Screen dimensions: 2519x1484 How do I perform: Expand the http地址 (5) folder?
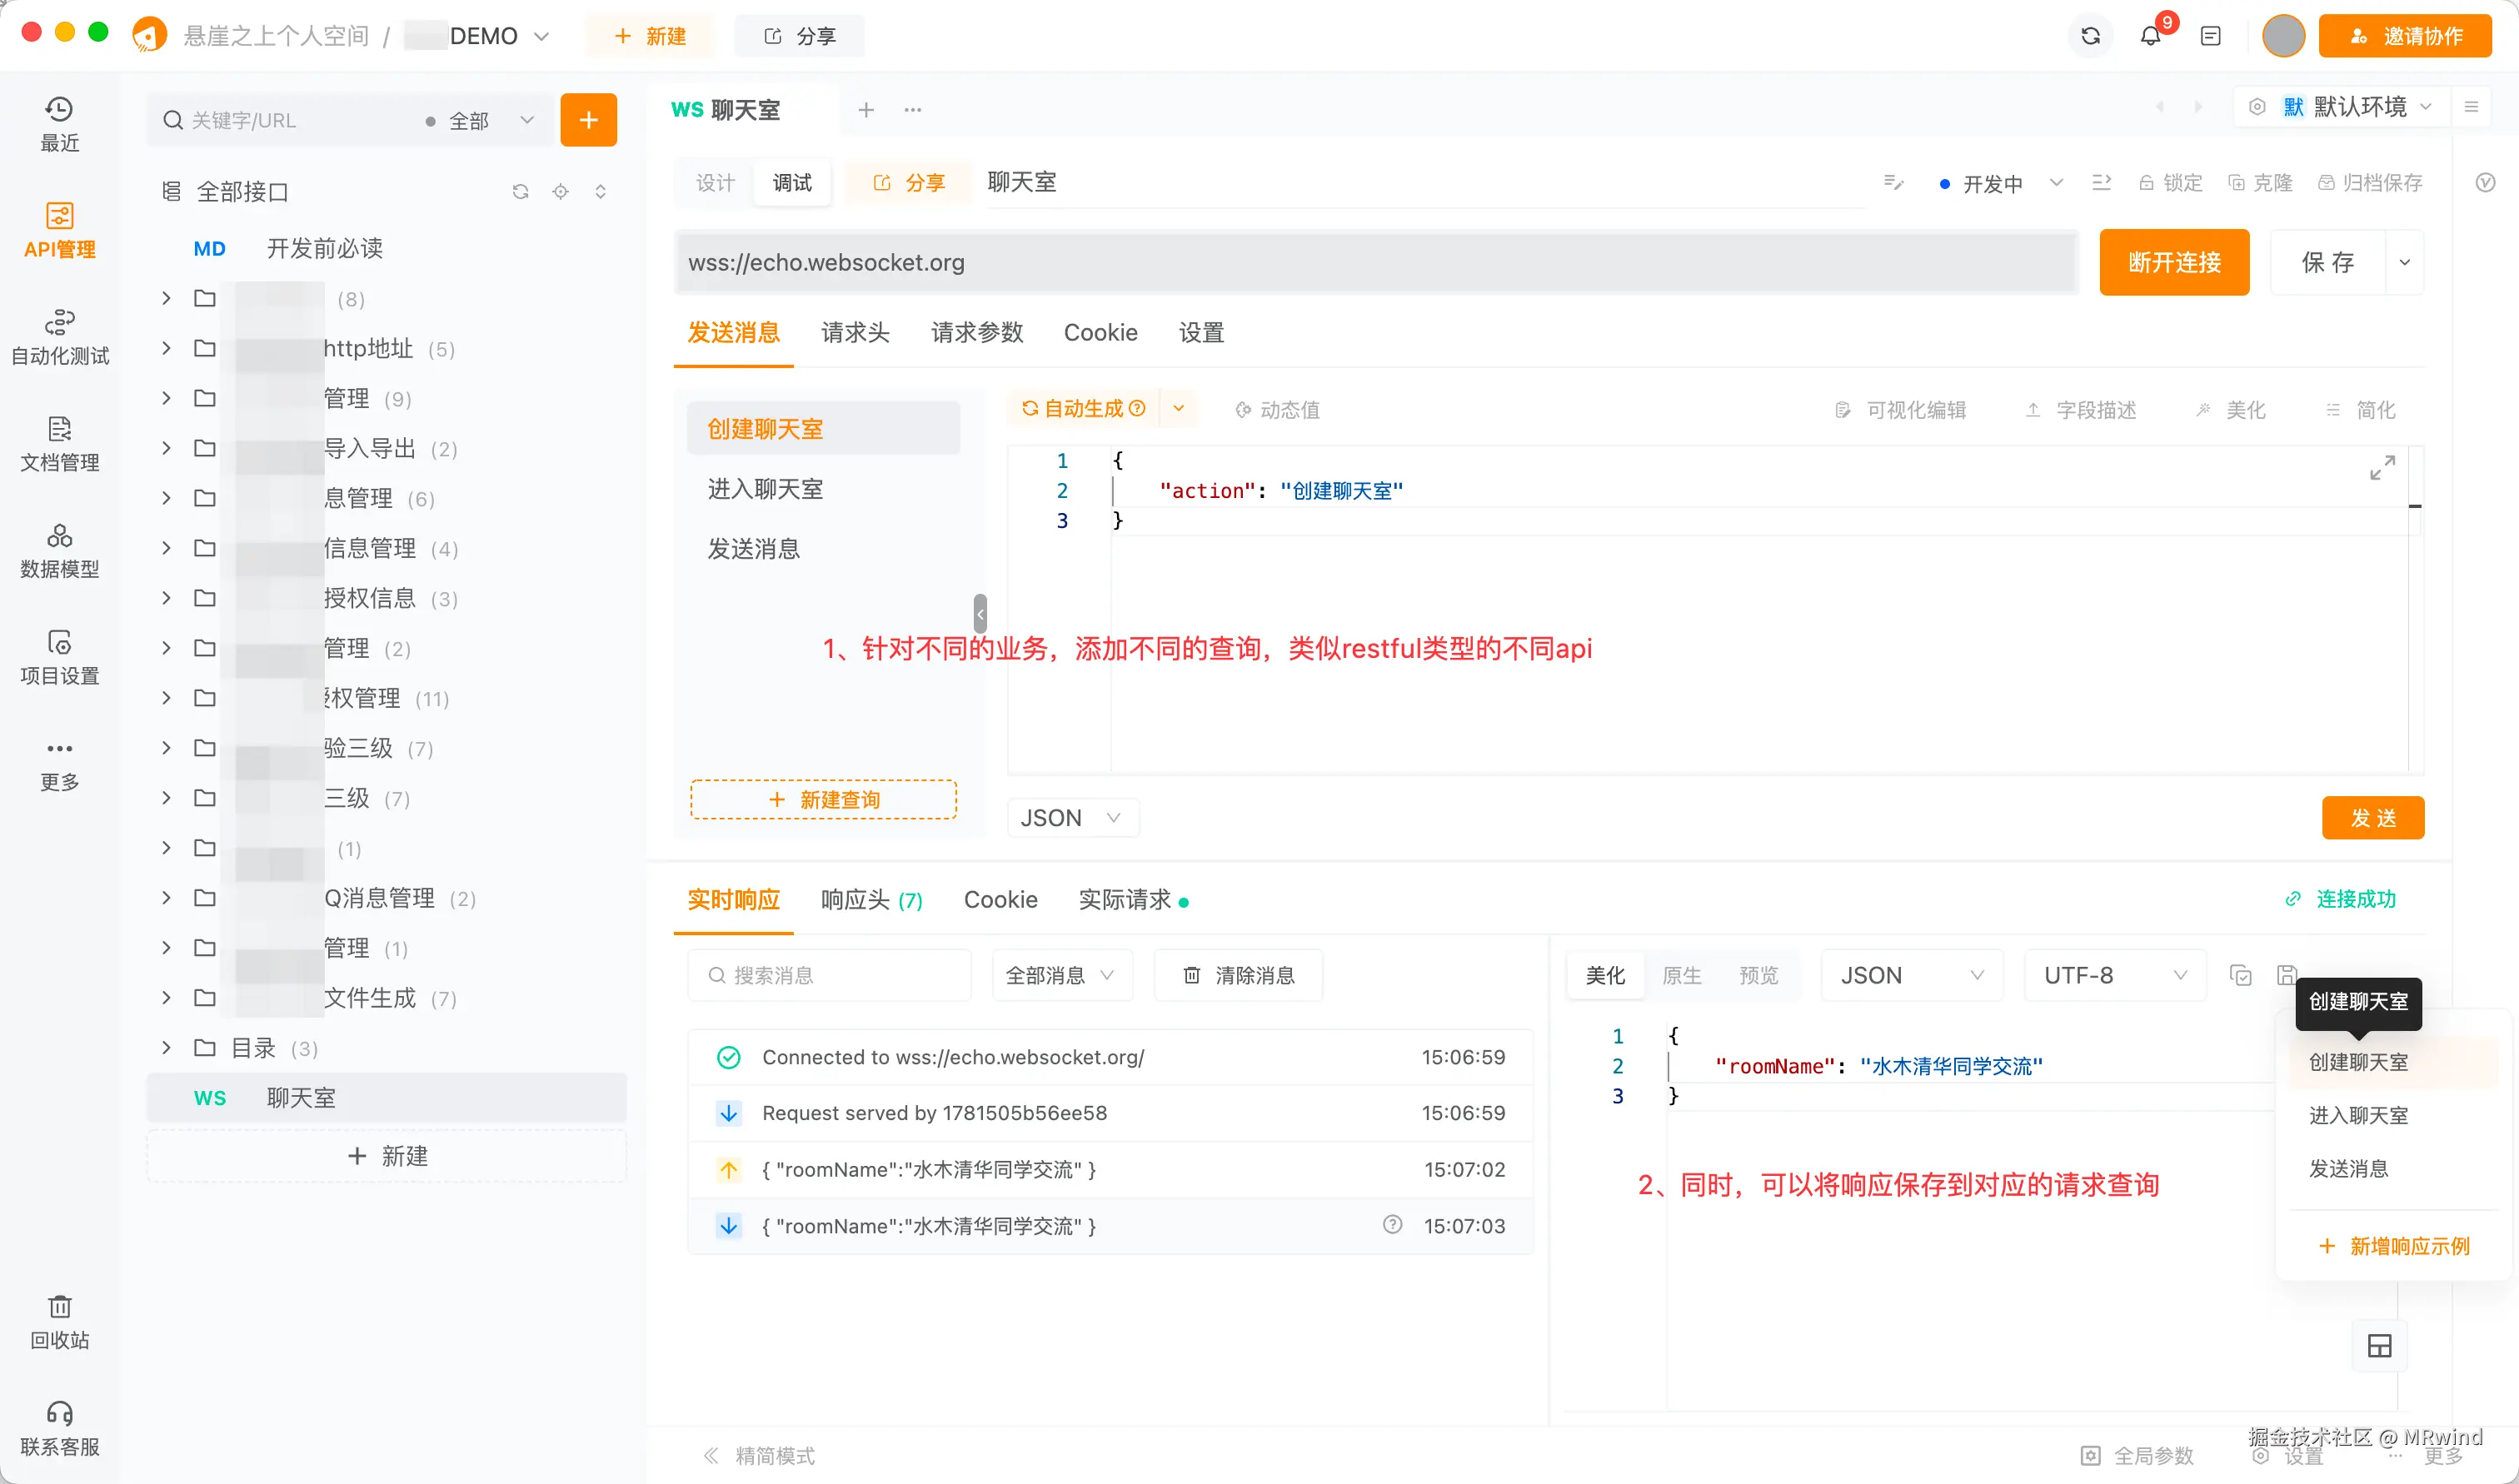point(167,348)
